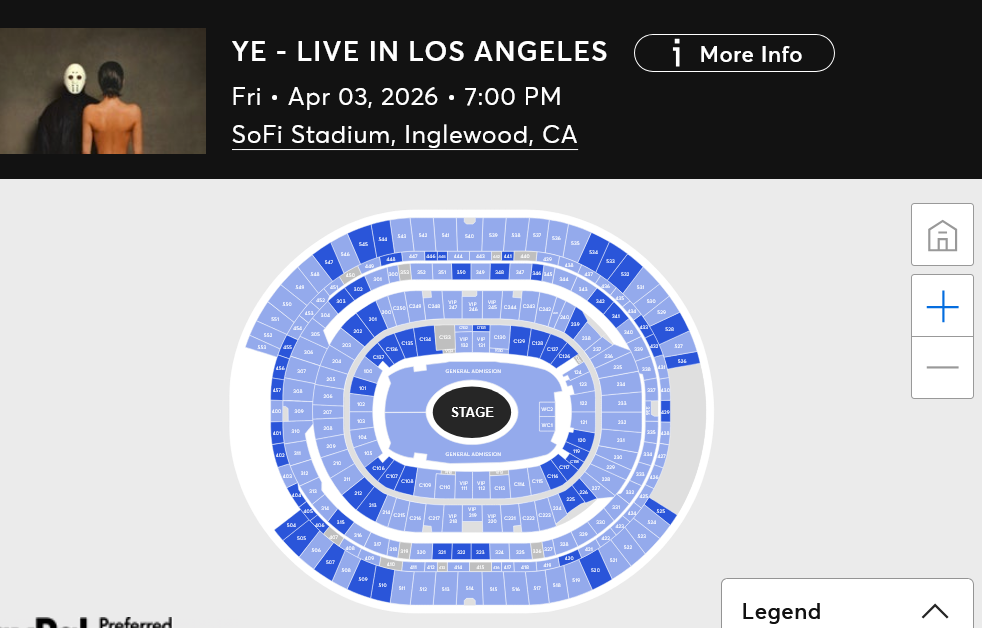The height and width of the screenshot is (628, 982).
Task: Choose section 534 on the map
Action: tap(593, 252)
